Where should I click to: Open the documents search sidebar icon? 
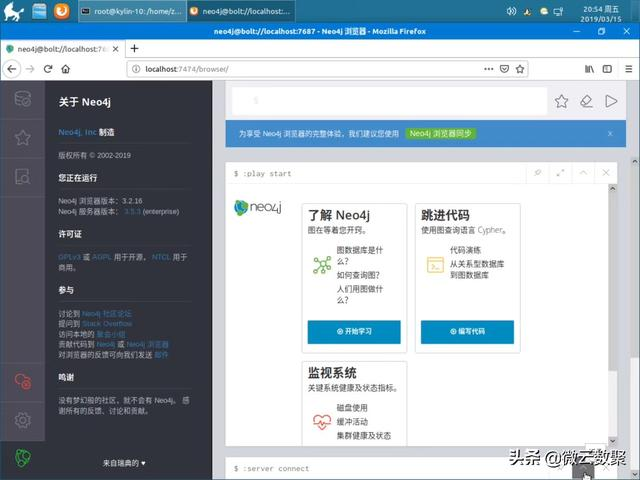(x=22, y=176)
